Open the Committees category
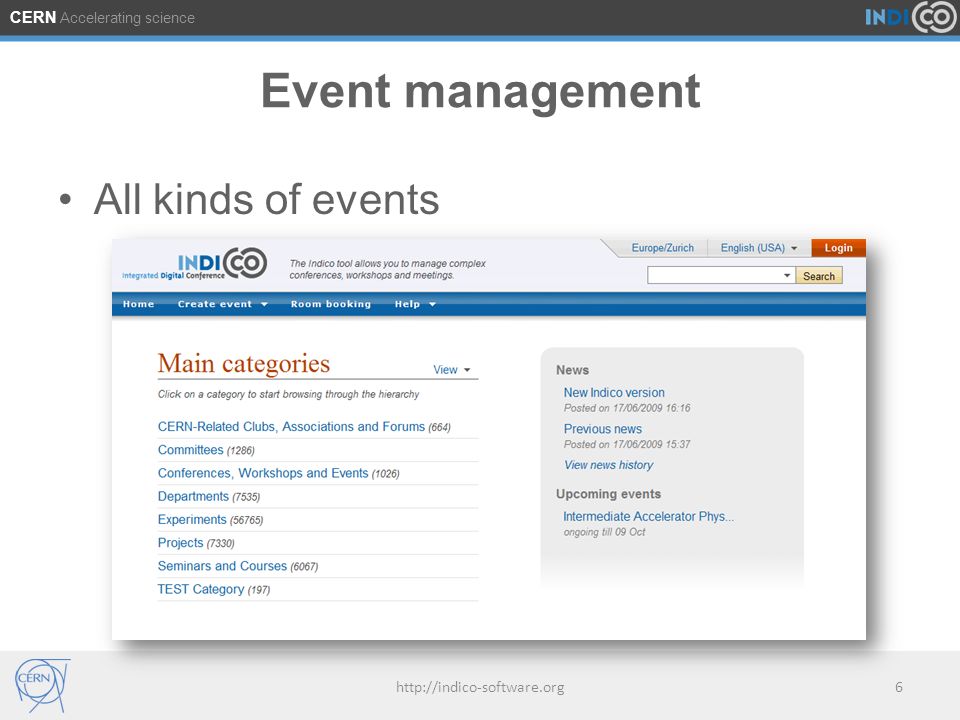960x720 pixels. 190,450
